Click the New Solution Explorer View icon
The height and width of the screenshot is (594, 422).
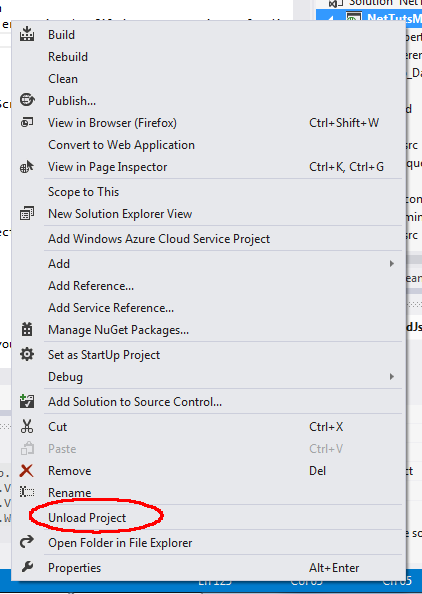[27, 213]
